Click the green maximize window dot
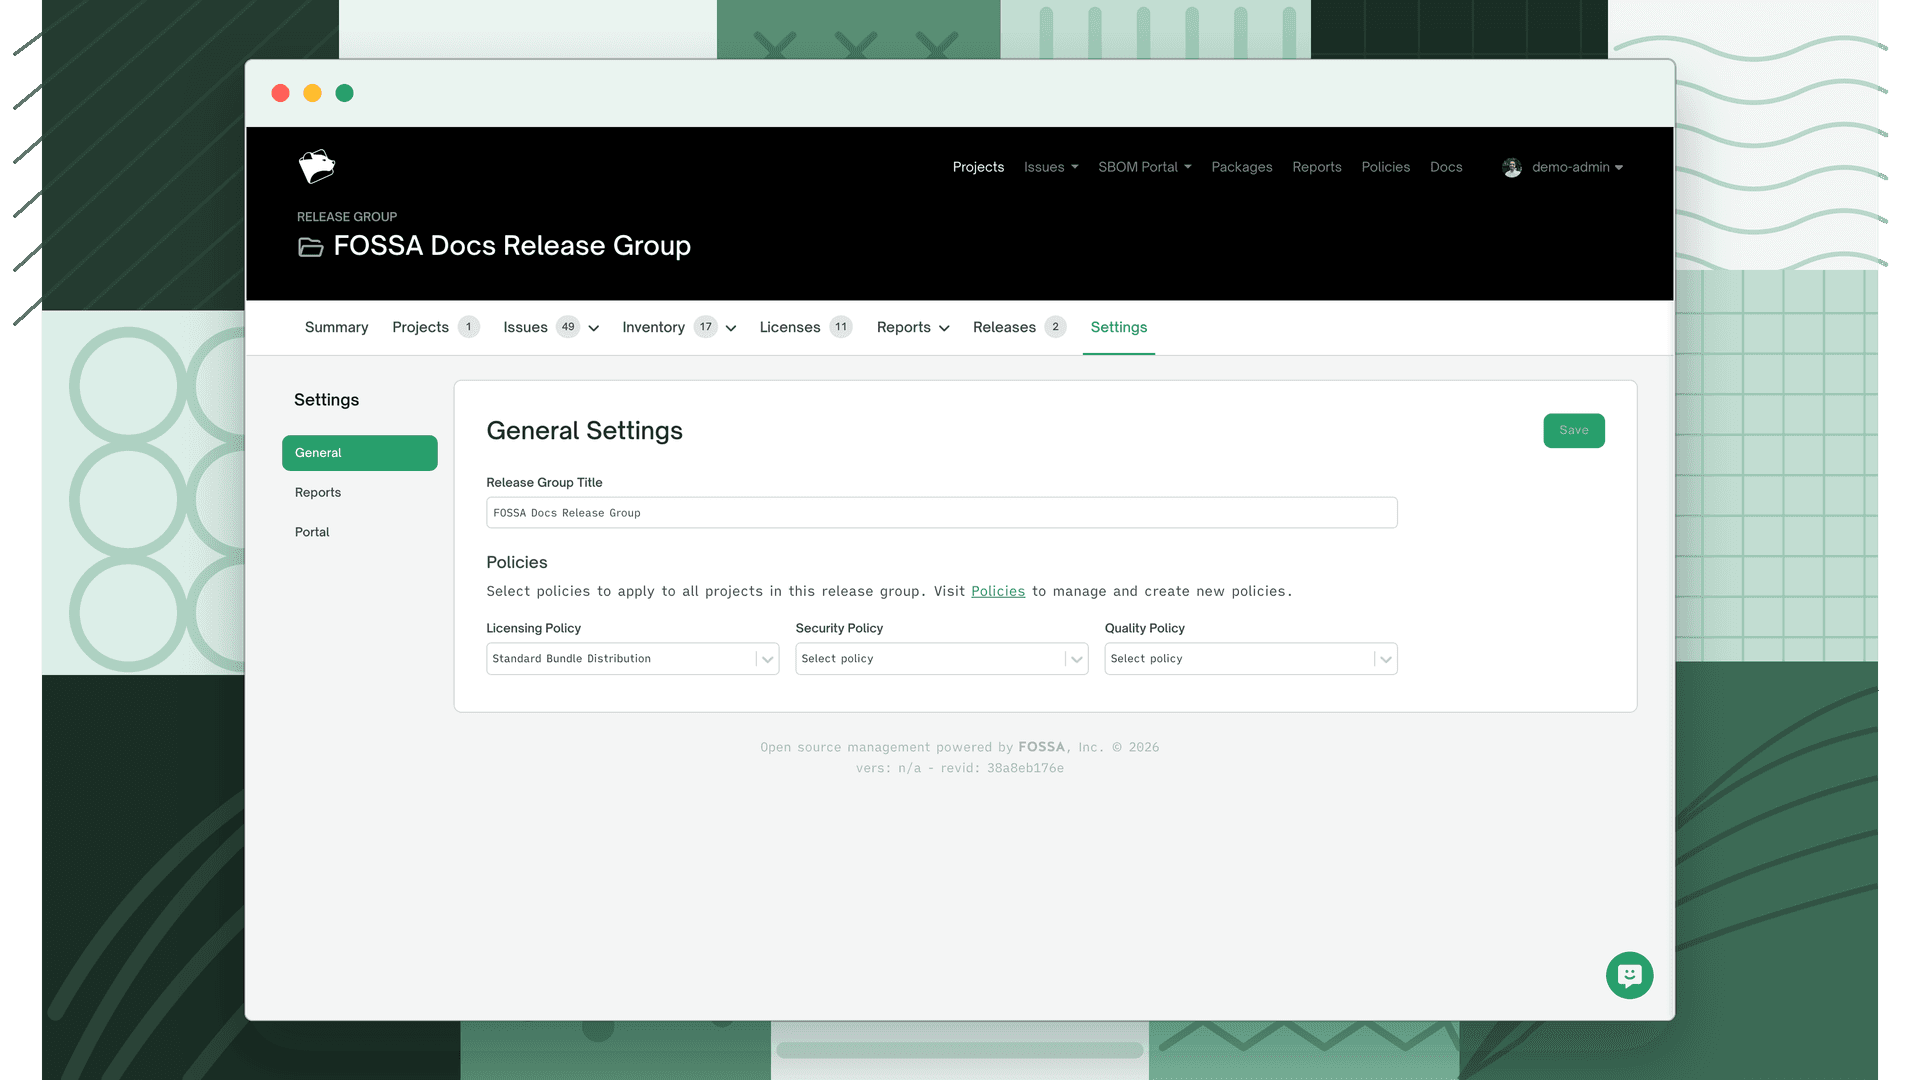 [344, 93]
